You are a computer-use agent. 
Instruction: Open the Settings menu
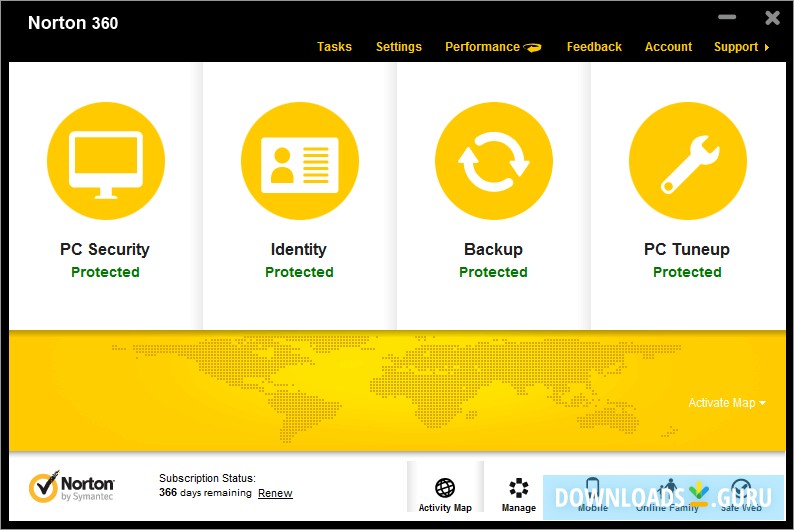point(399,47)
